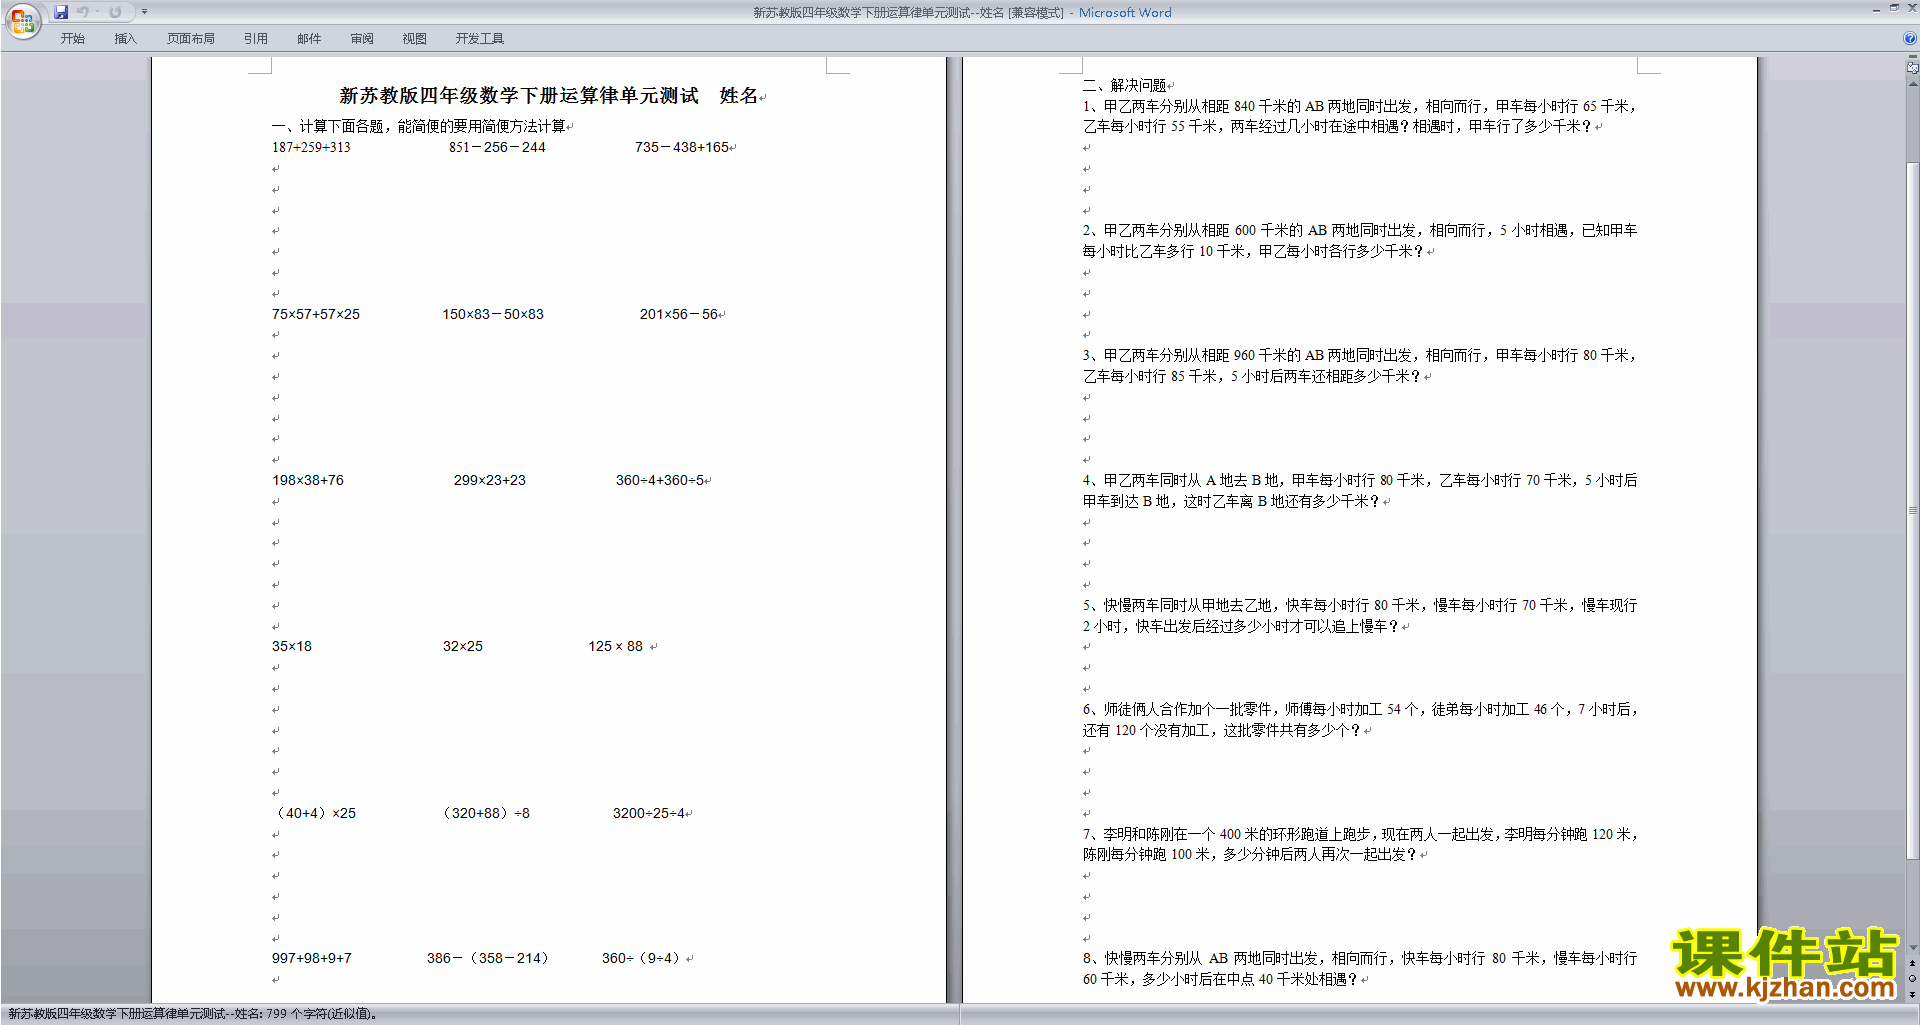Open the 引用 ribbon tab

point(256,38)
